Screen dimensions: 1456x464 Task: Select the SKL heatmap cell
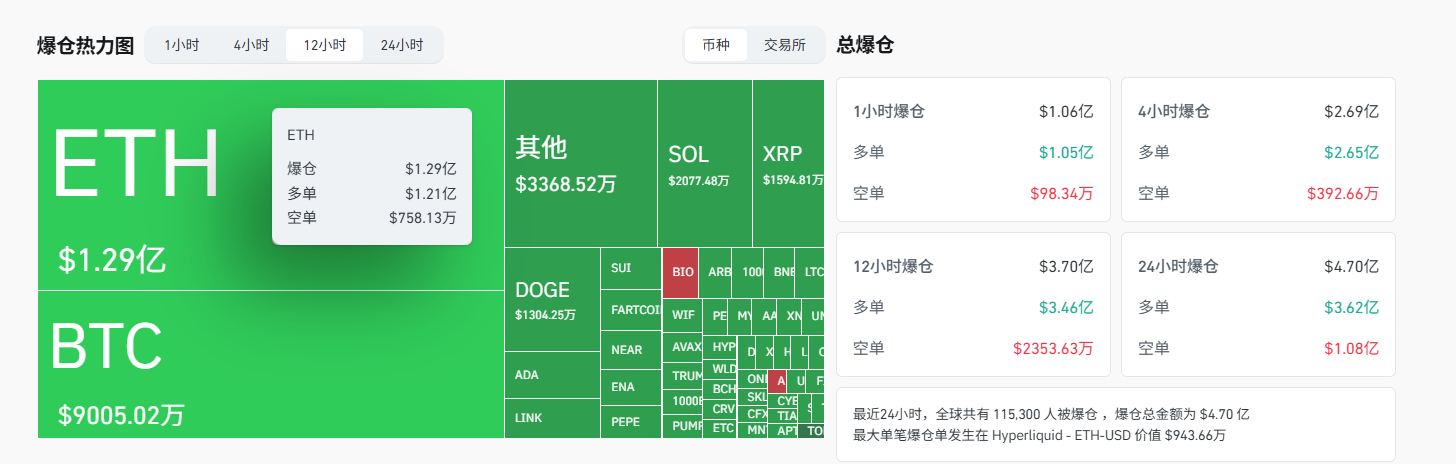752,397
